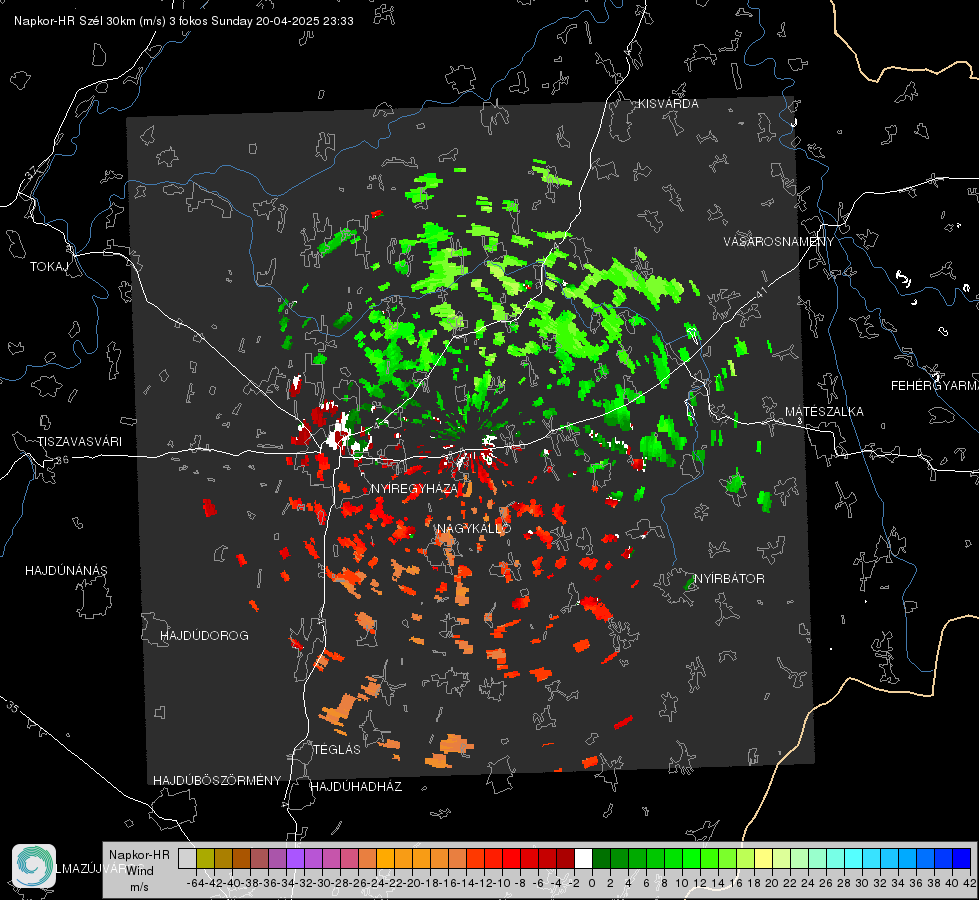
Task: Click road number 36 near Tiszavasvári
Action: (x=62, y=460)
